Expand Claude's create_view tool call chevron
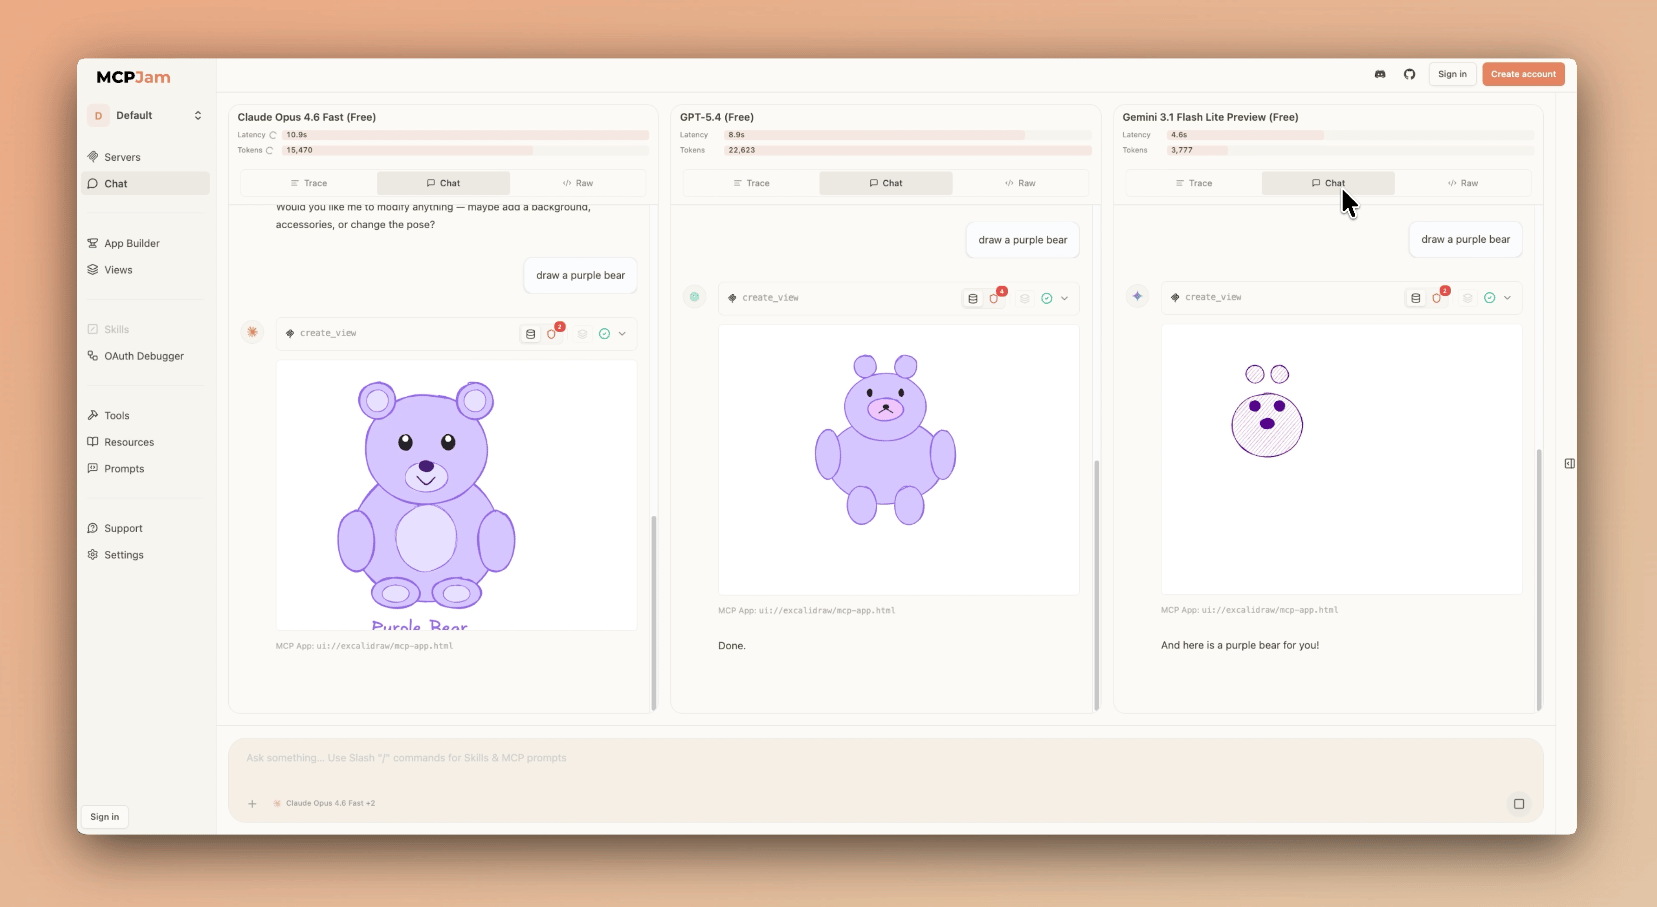The height and width of the screenshot is (907, 1657). coord(622,334)
